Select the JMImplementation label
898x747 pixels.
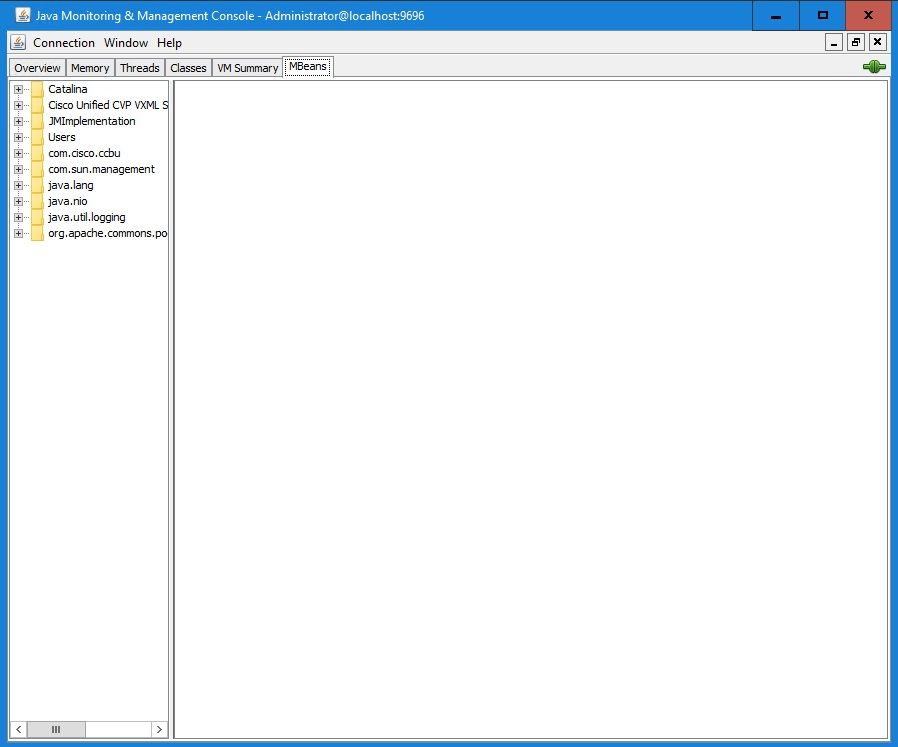(x=92, y=121)
